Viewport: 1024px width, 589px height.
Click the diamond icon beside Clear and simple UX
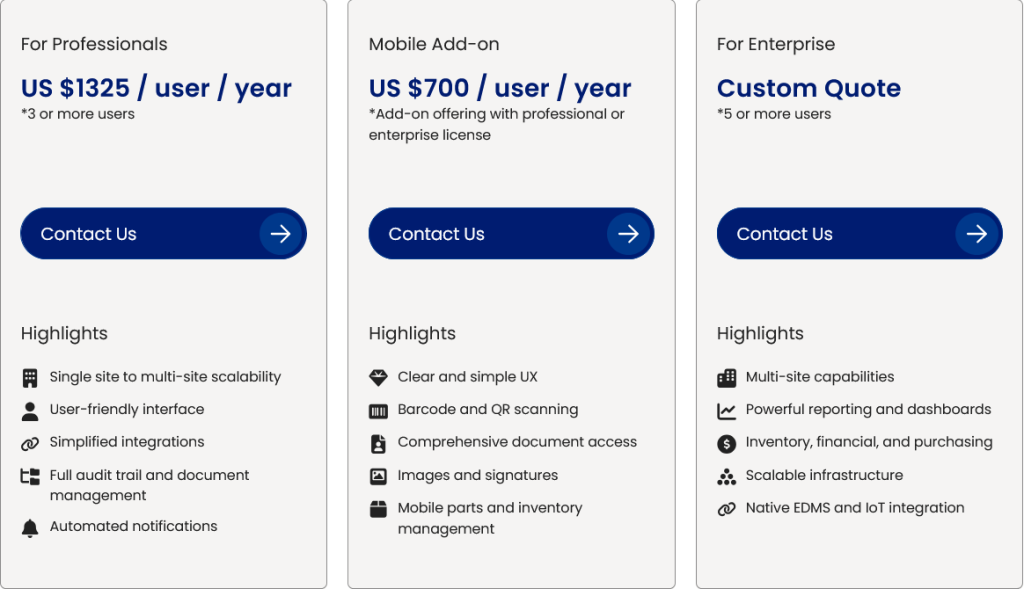378,378
